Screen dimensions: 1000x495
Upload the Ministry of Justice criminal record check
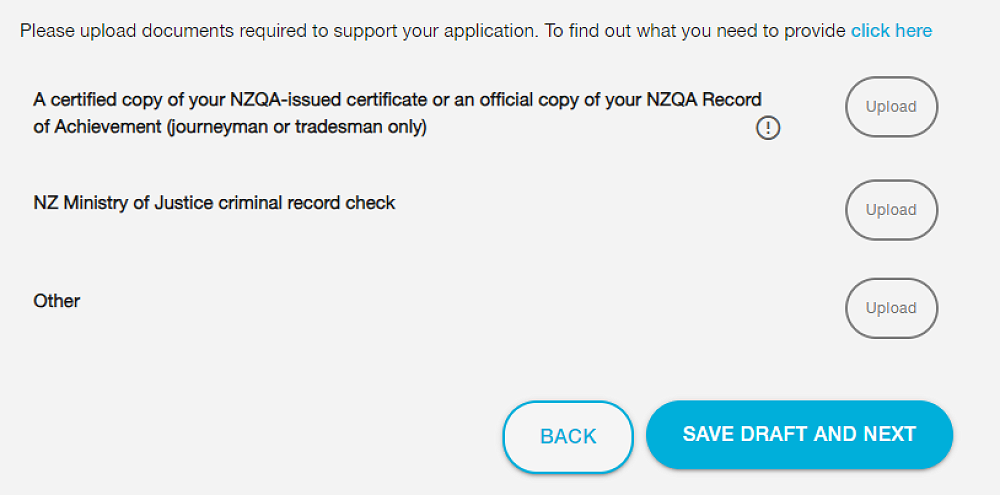pos(891,210)
